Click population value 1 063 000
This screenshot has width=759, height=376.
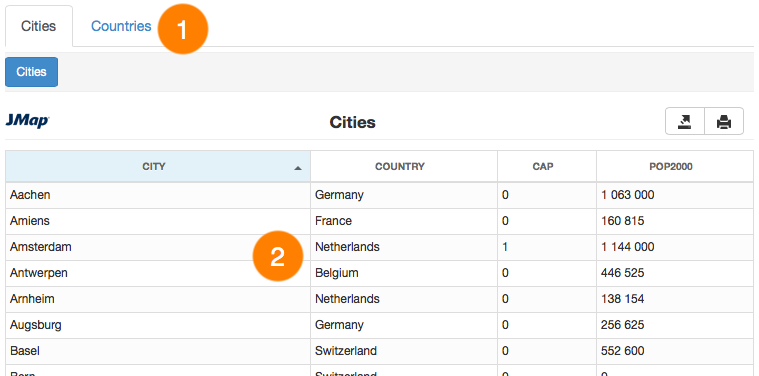(628, 195)
